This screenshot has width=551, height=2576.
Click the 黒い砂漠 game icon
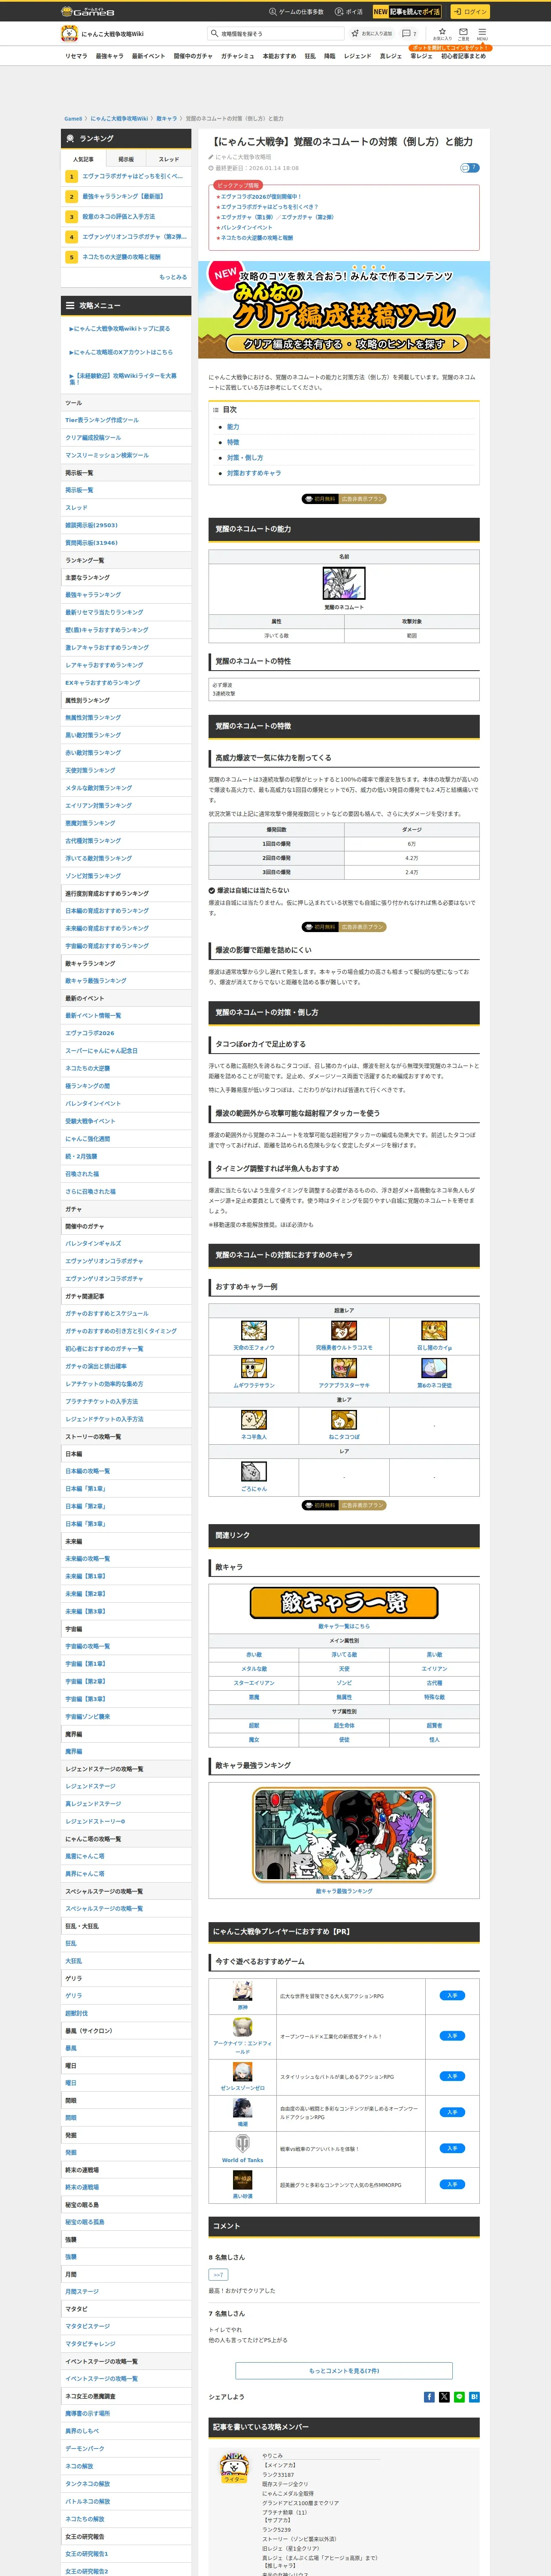coord(242,2181)
